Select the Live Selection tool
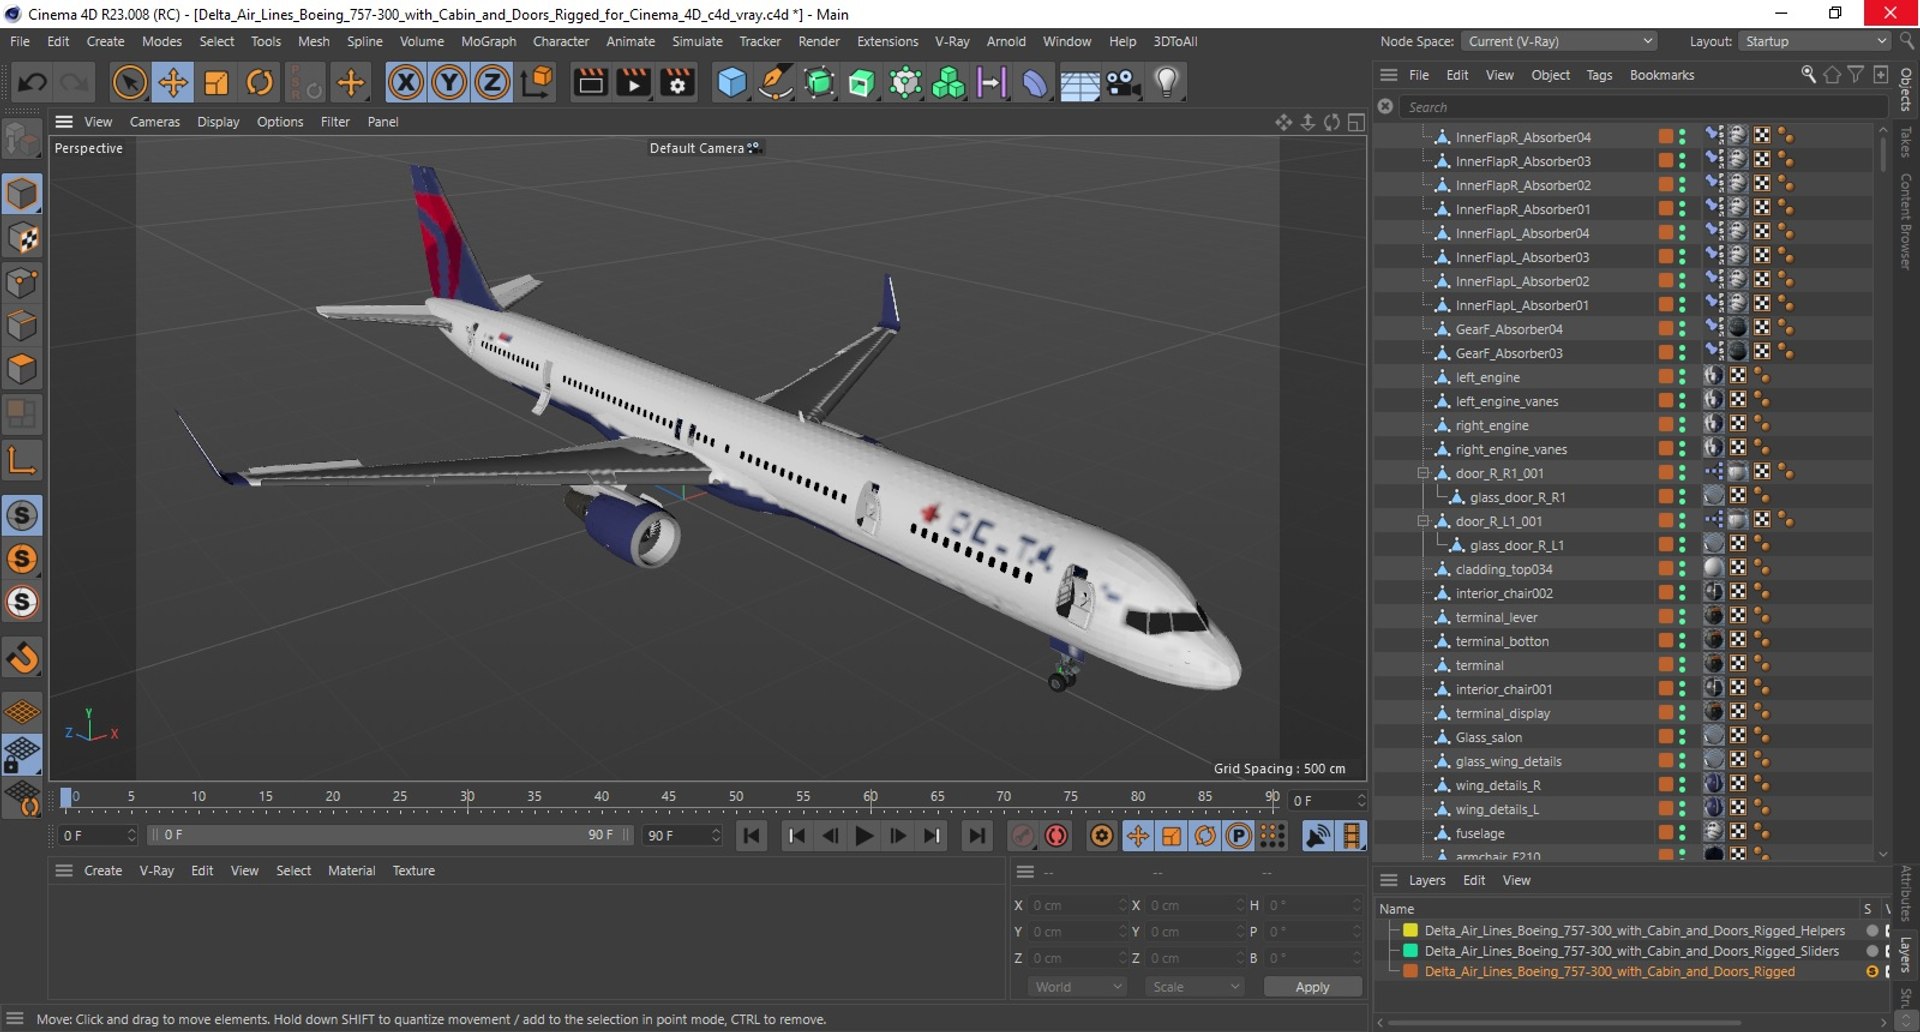Viewport: 1920px width, 1032px height. click(x=129, y=82)
